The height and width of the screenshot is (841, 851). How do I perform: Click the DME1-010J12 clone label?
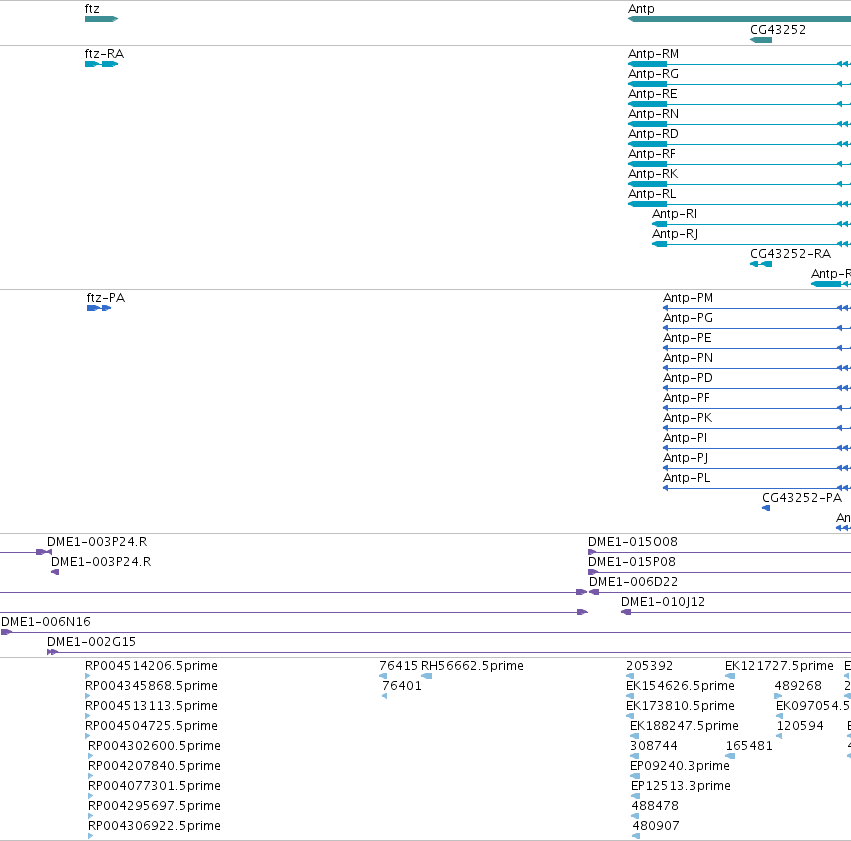coord(663,602)
